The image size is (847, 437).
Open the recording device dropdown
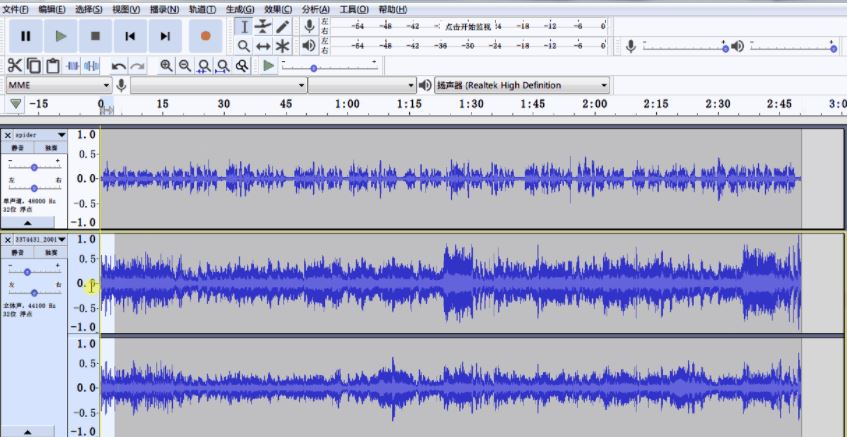pos(218,85)
